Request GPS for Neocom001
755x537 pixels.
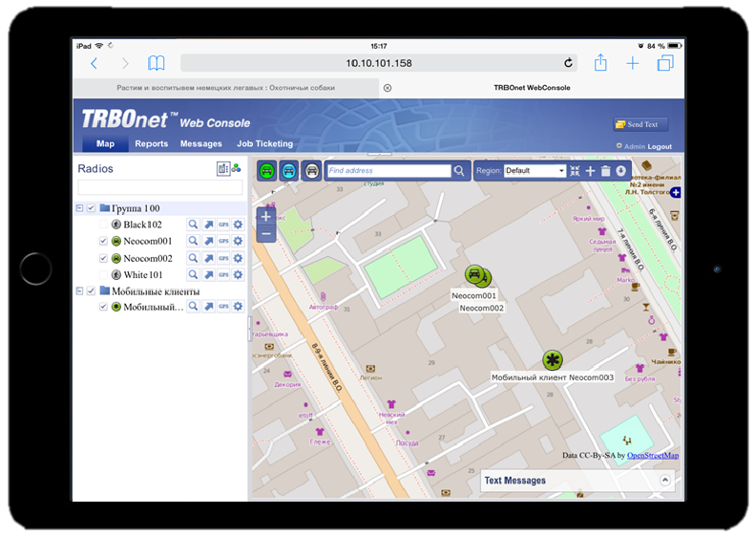tap(223, 241)
